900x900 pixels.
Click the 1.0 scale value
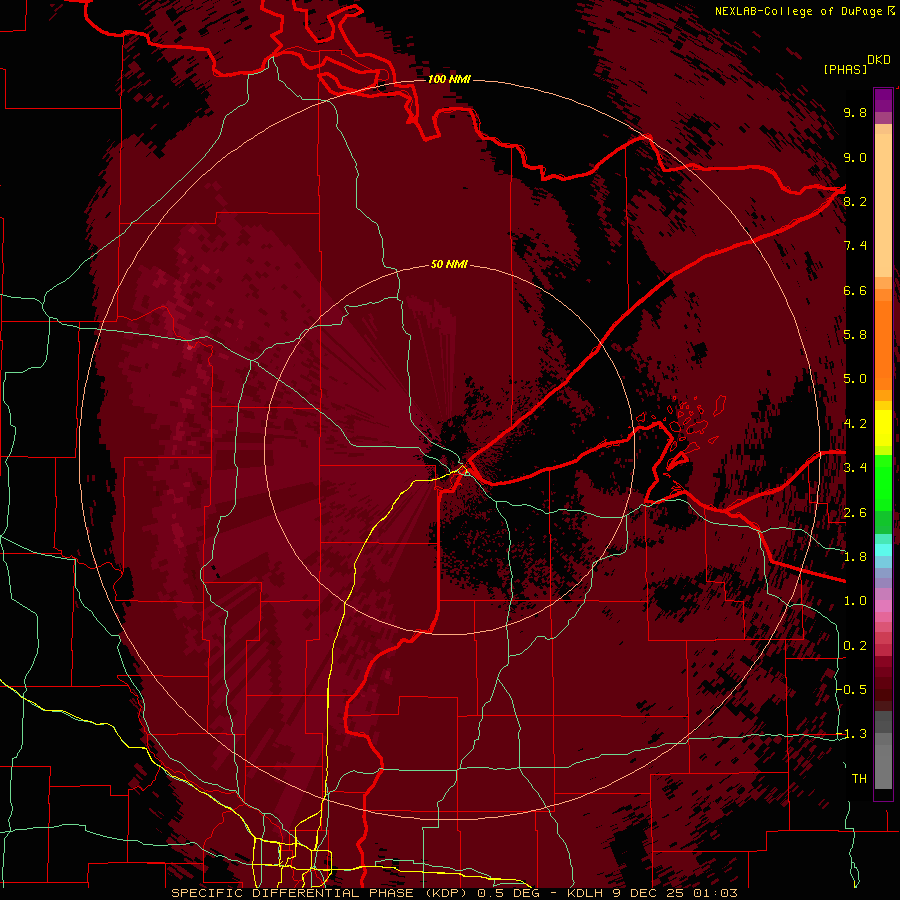(x=855, y=601)
